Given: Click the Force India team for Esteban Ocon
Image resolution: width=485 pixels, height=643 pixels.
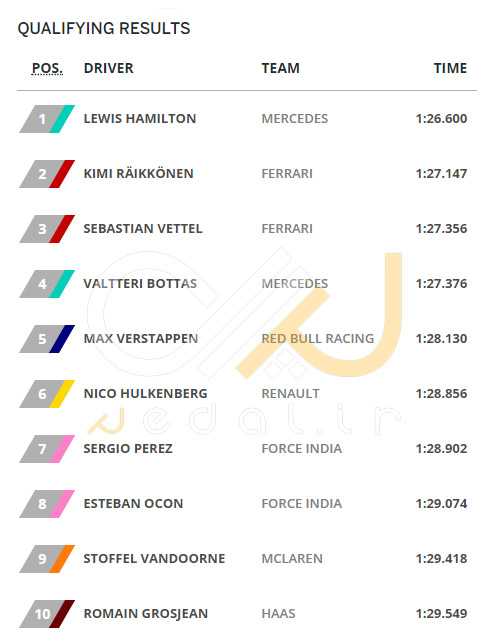Looking at the screenshot, I should click(x=302, y=504).
